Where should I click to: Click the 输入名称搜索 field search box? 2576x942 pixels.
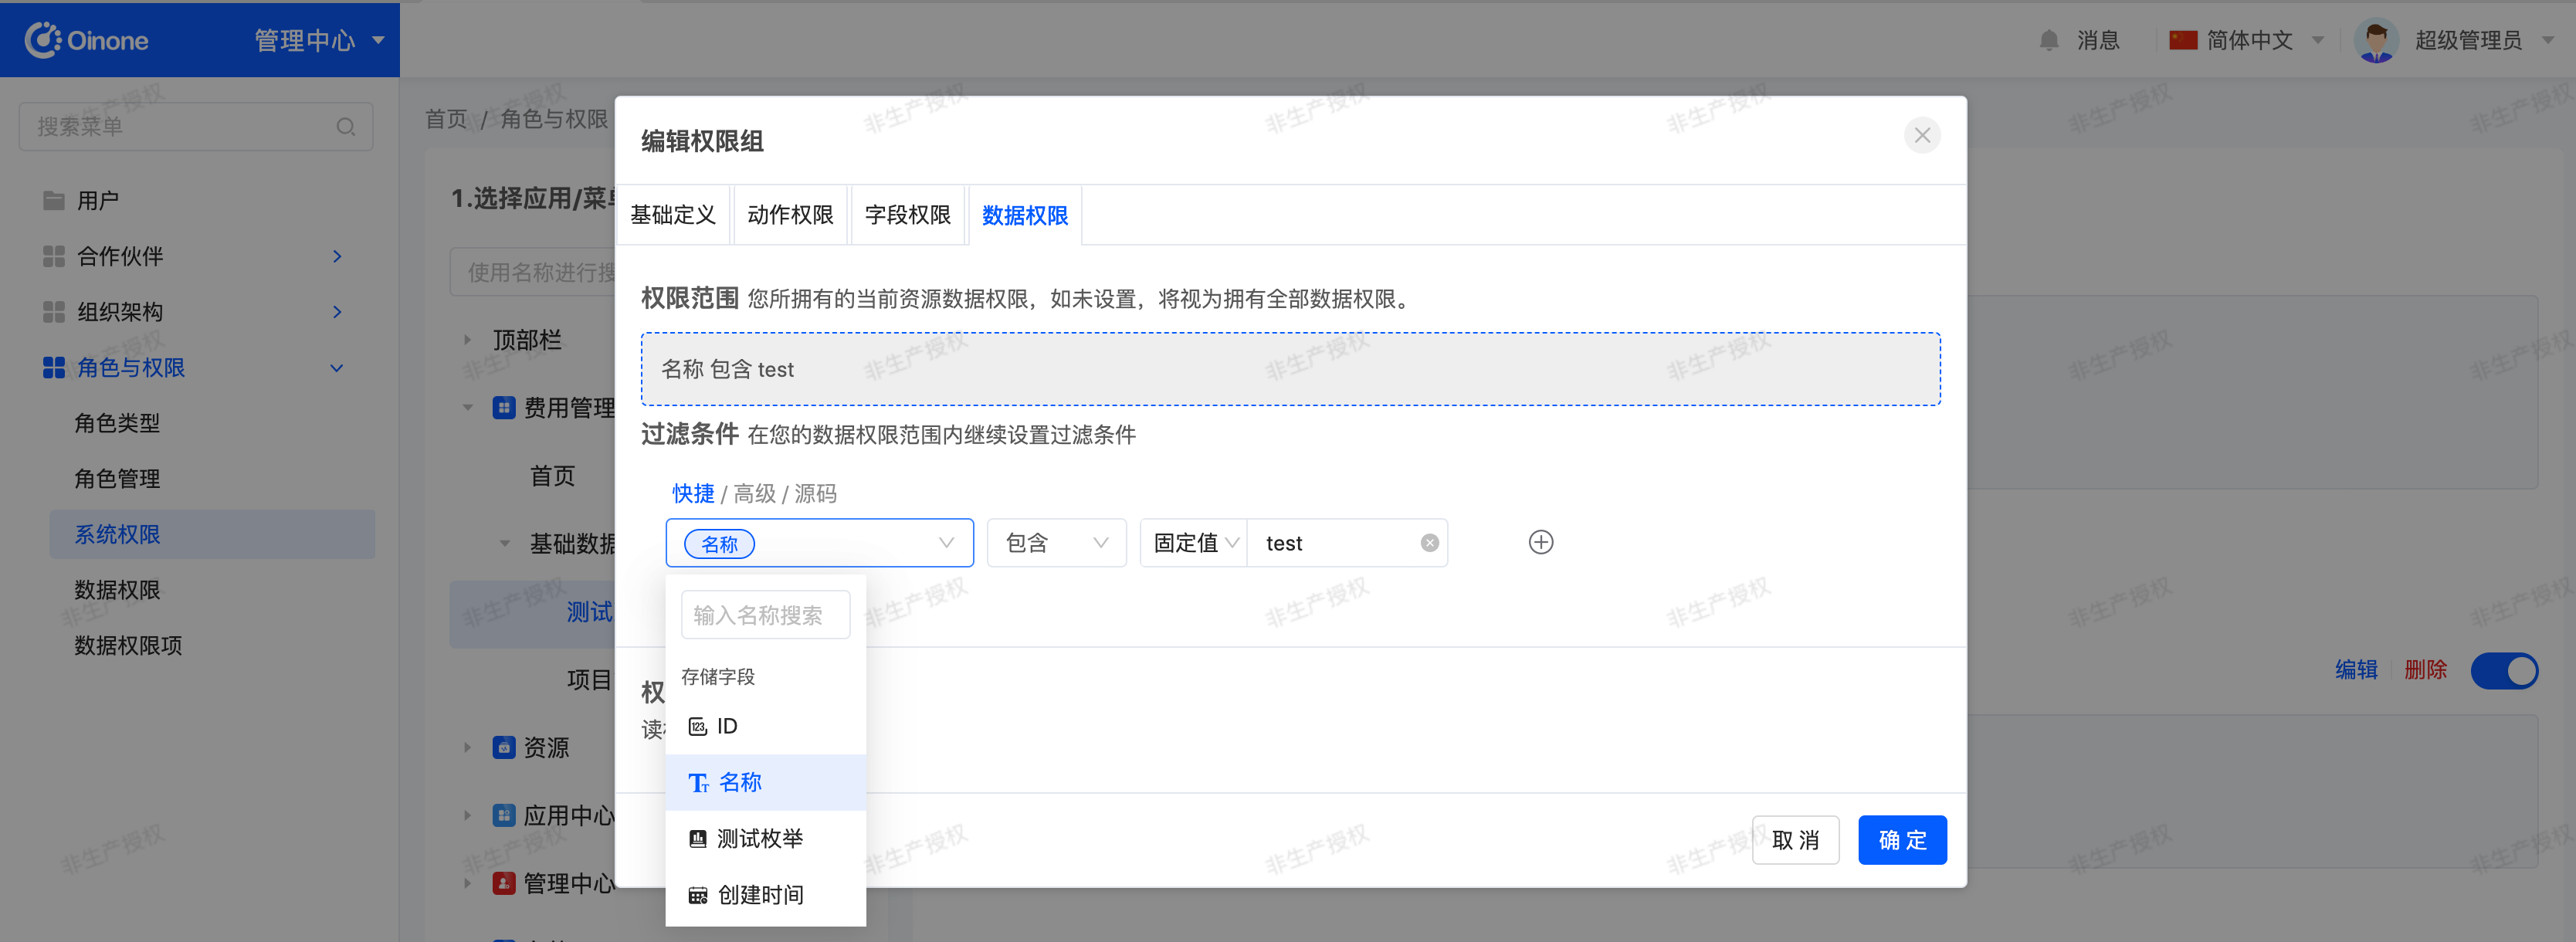(765, 615)
